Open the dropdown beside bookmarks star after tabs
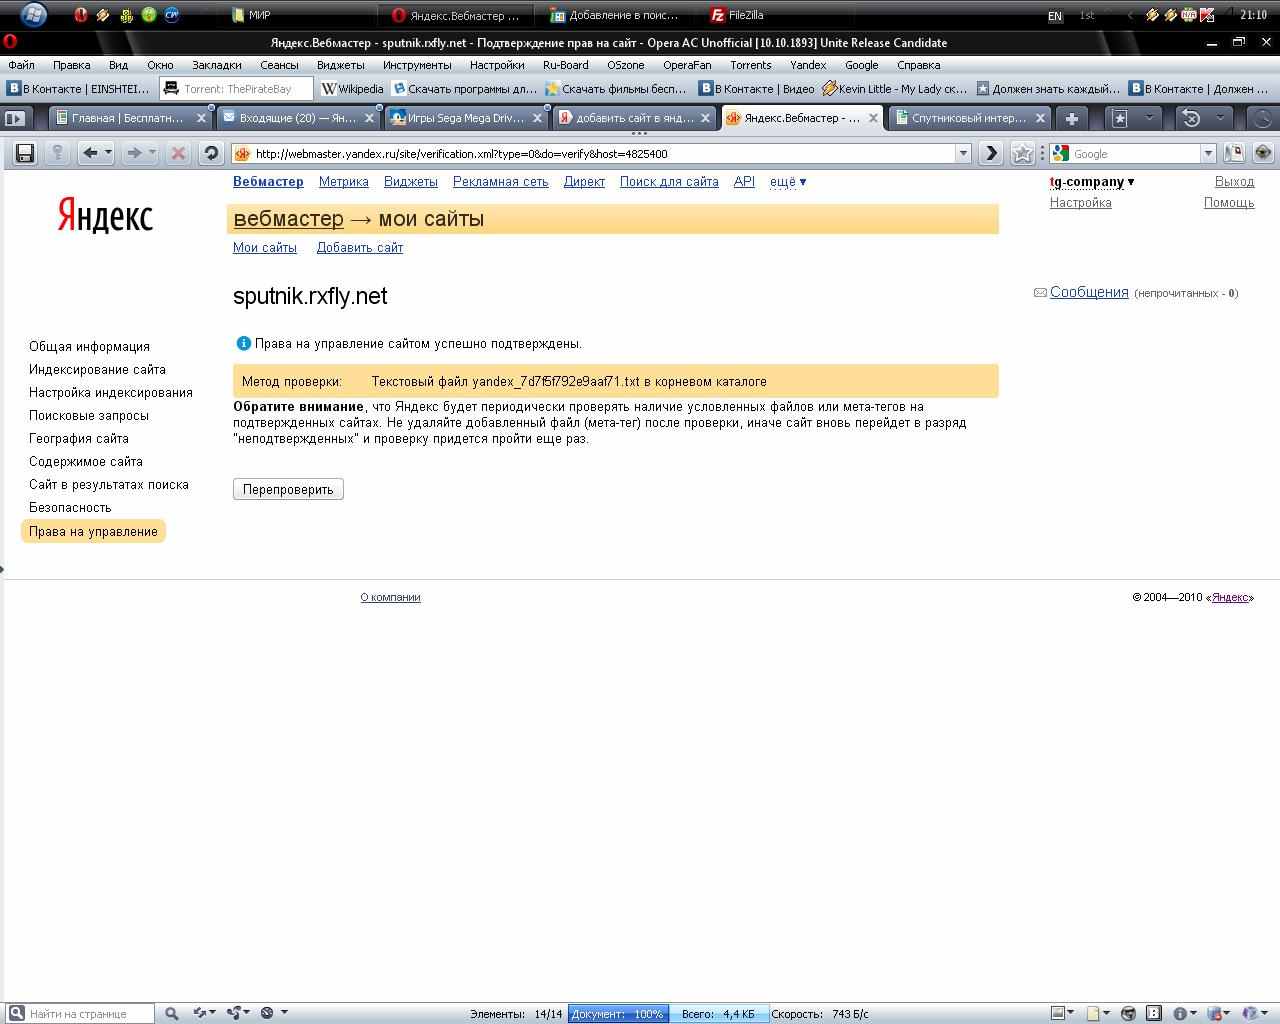This screenshot has width=1280, height=1024. pyautogui.click(x=1149, y=118)
